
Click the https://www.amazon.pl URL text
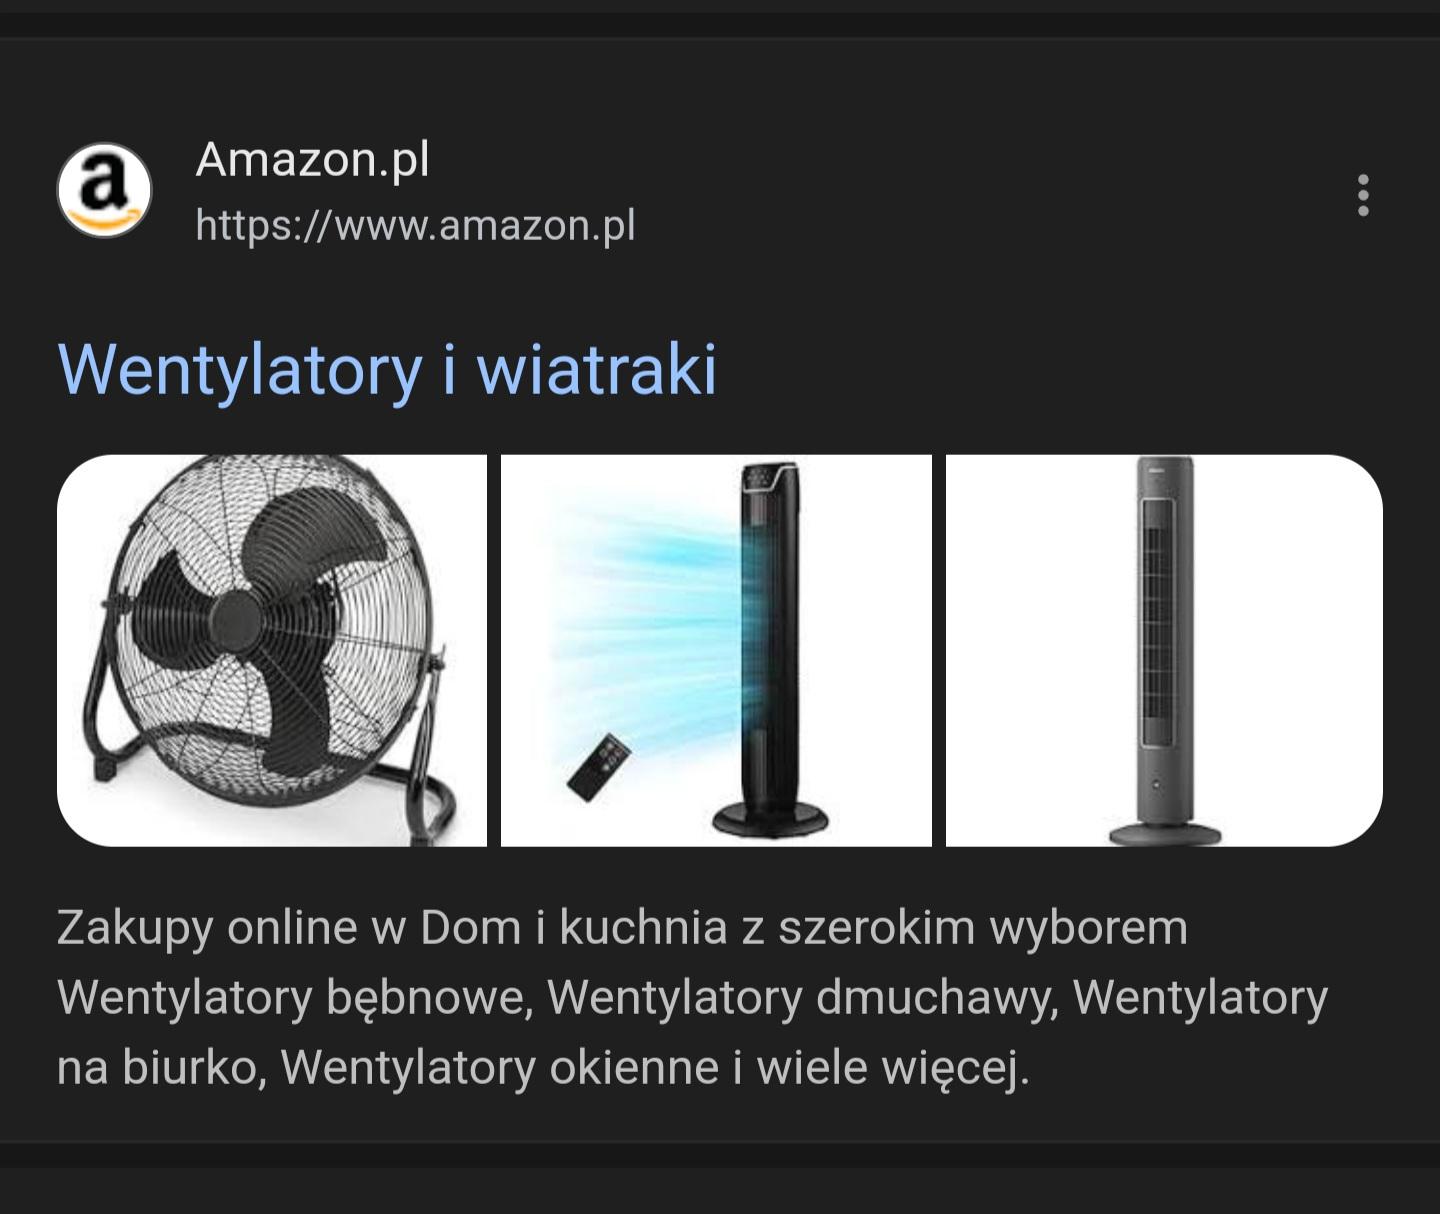pyautogui.click(x=415, y=225)
